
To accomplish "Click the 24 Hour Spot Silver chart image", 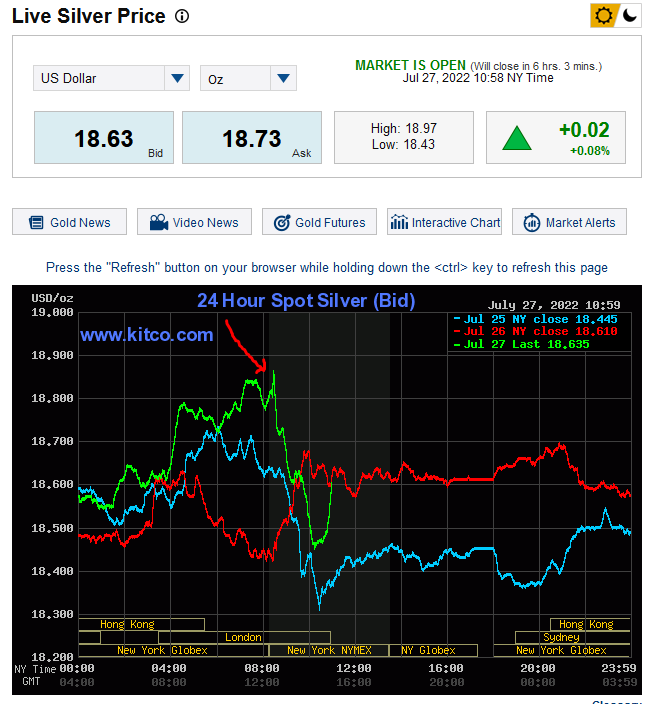I will pyautogui.click(x=327, y=490).
